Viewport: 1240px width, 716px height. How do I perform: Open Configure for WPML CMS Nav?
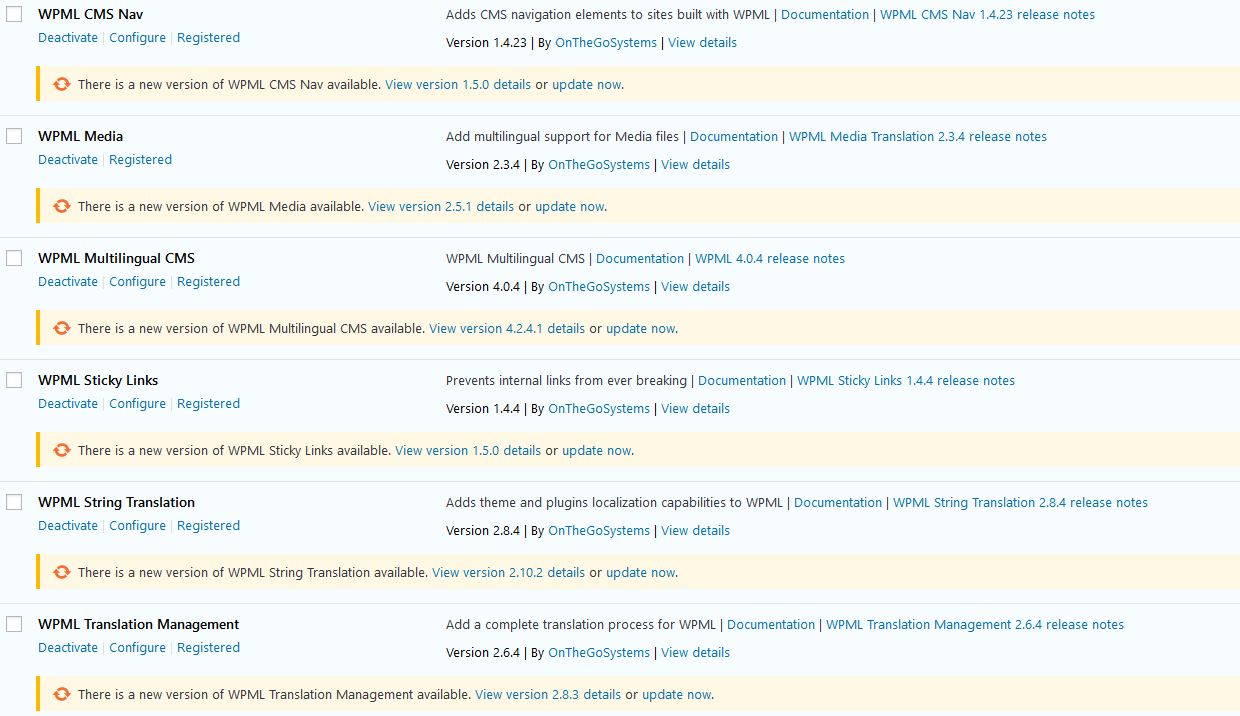tap(137, 38)
